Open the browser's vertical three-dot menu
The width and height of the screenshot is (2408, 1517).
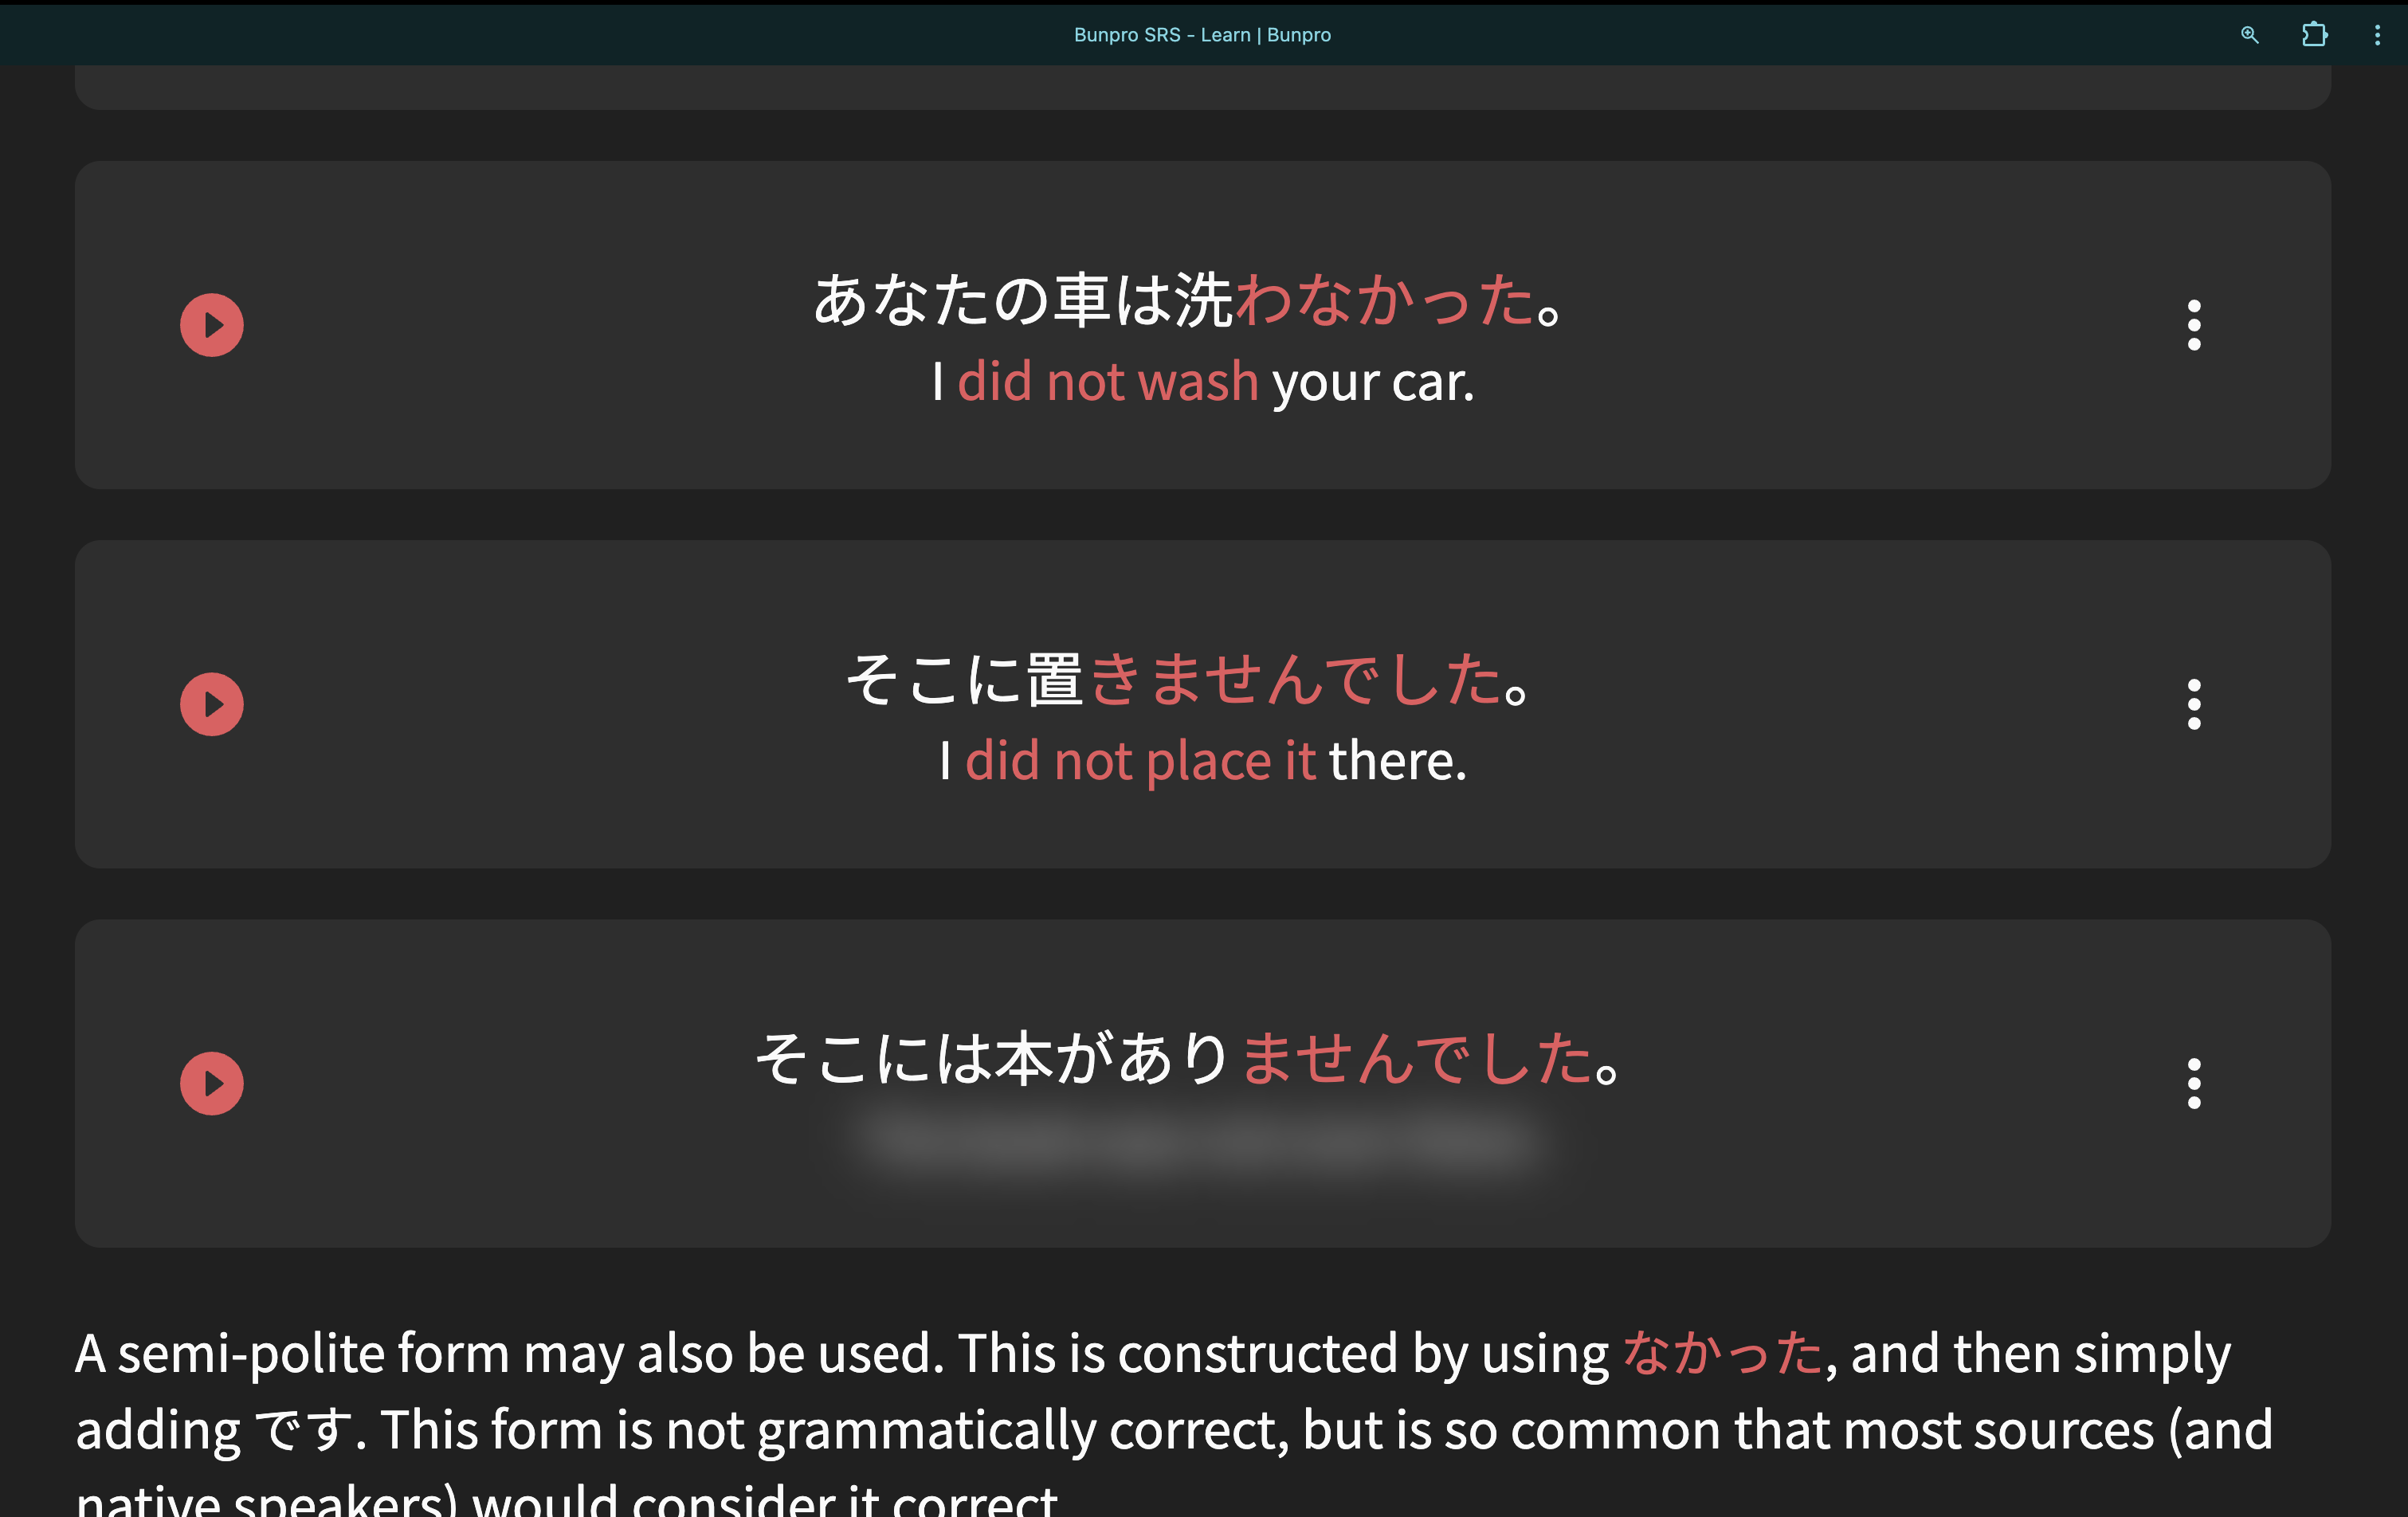(x=2376, y=35)
